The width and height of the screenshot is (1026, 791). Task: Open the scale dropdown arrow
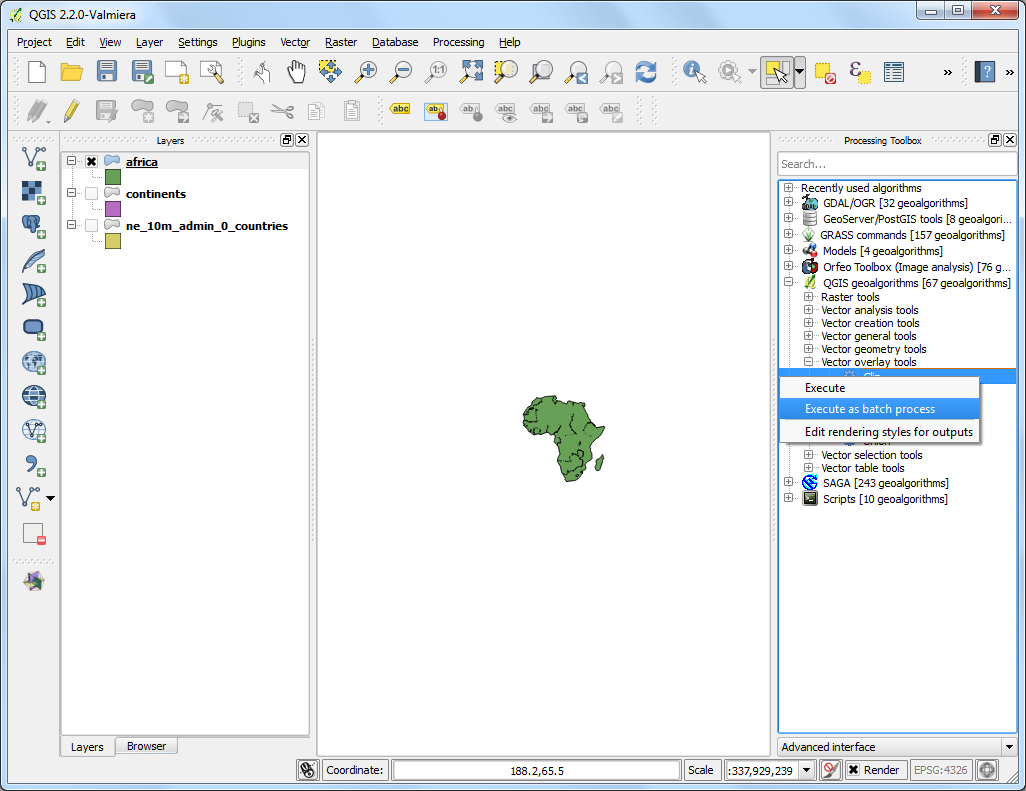click(807, 770)
